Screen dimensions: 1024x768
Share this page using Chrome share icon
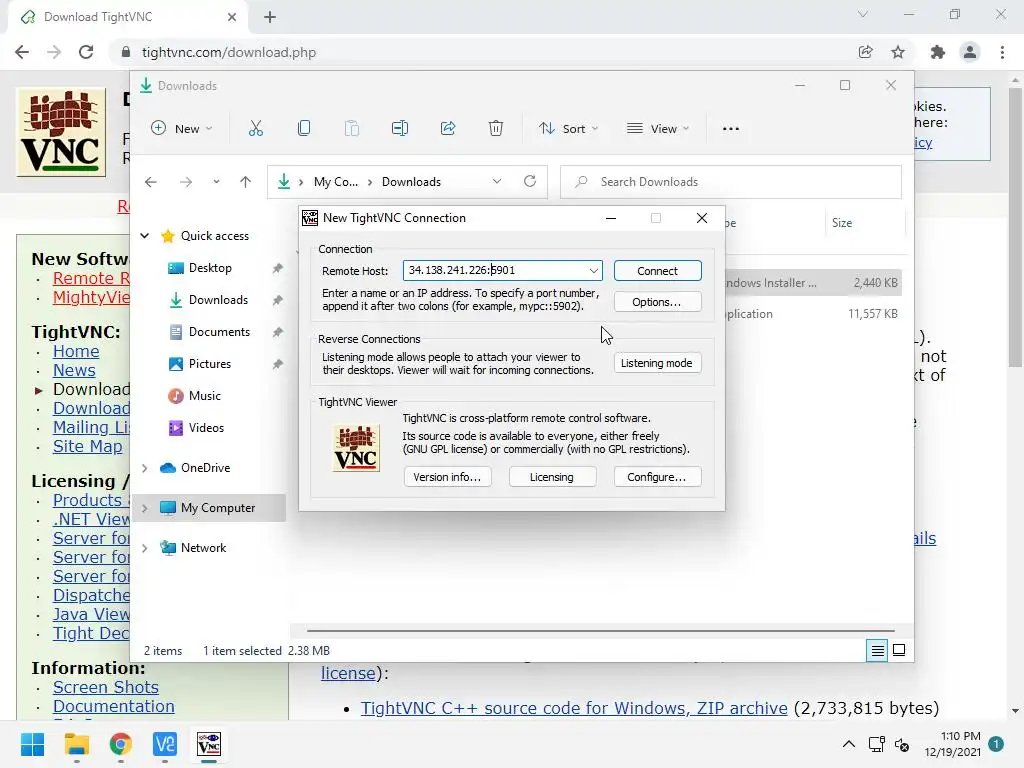pyautogui.click(x=866, y=52)
